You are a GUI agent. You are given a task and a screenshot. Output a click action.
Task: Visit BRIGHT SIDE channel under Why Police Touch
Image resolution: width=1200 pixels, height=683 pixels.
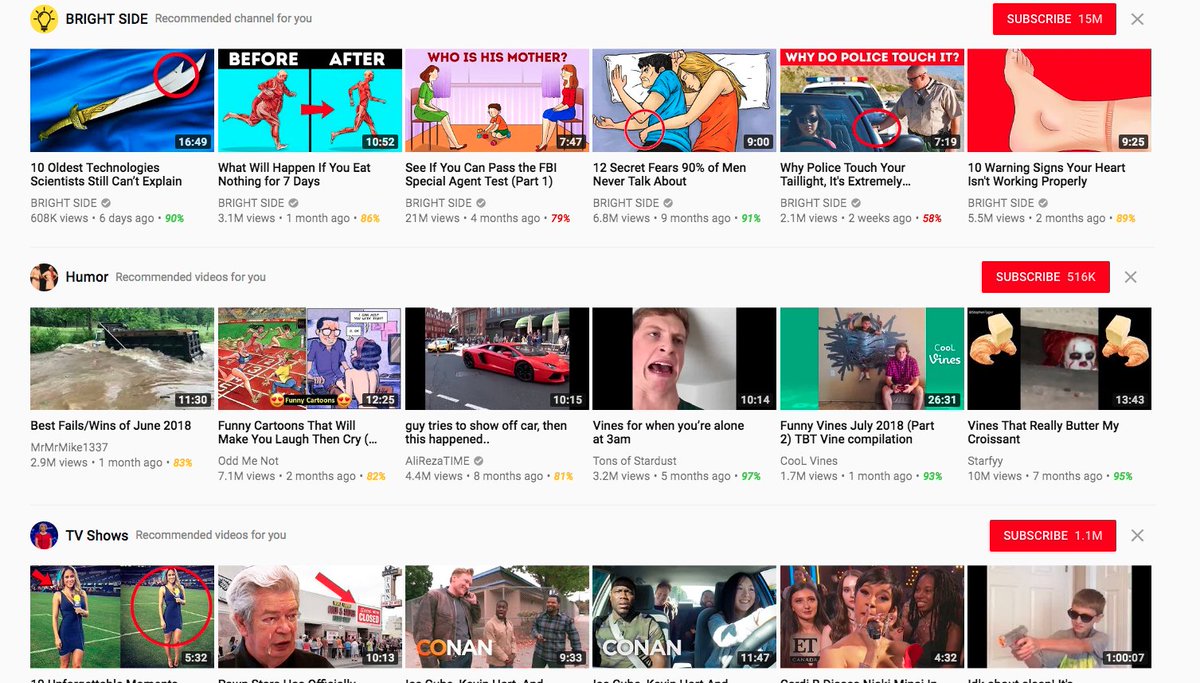pos(814,203)
